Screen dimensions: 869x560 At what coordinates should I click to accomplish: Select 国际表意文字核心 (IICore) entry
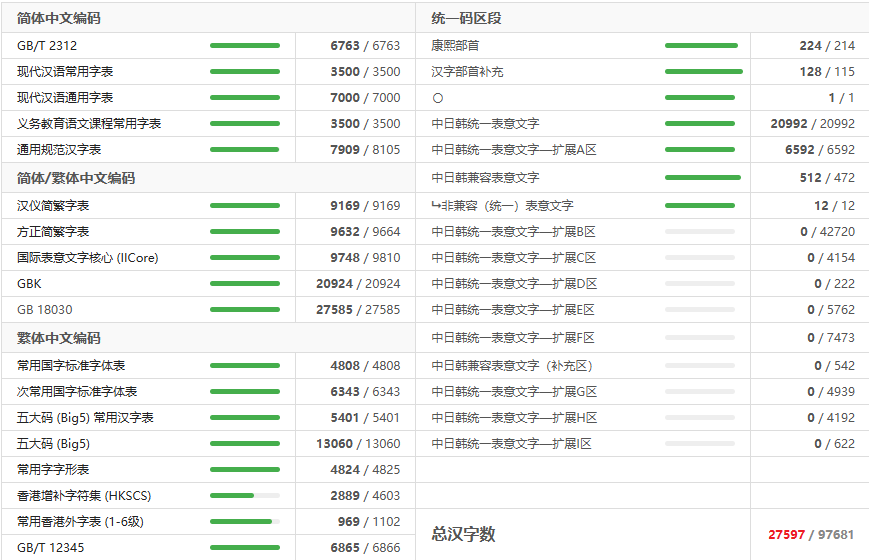[x=88, y=258]
